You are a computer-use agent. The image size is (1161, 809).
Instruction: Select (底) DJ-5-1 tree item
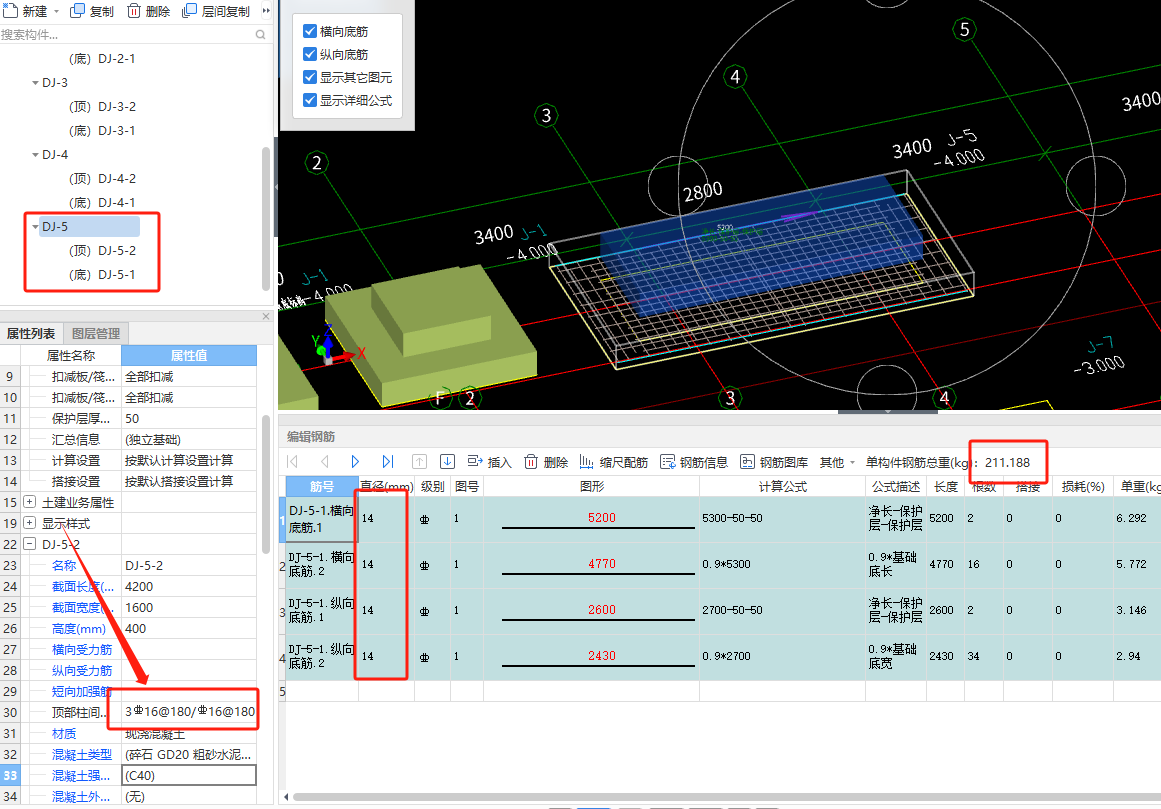point(102,275)
